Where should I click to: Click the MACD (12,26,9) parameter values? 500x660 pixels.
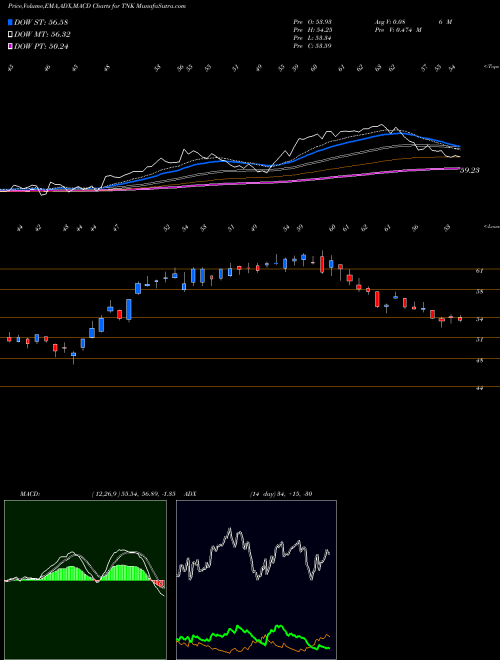point(133,493)
